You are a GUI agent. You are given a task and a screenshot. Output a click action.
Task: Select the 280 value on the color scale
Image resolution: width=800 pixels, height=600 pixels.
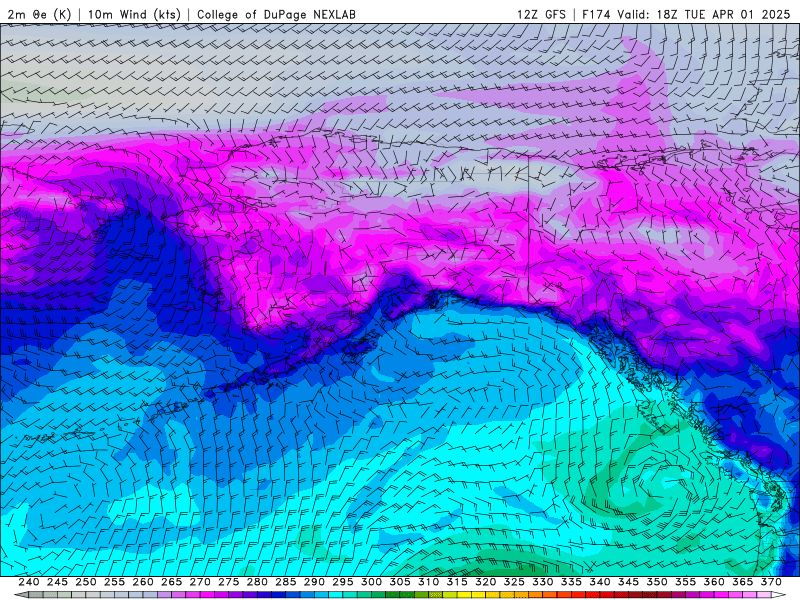(257, 582)
